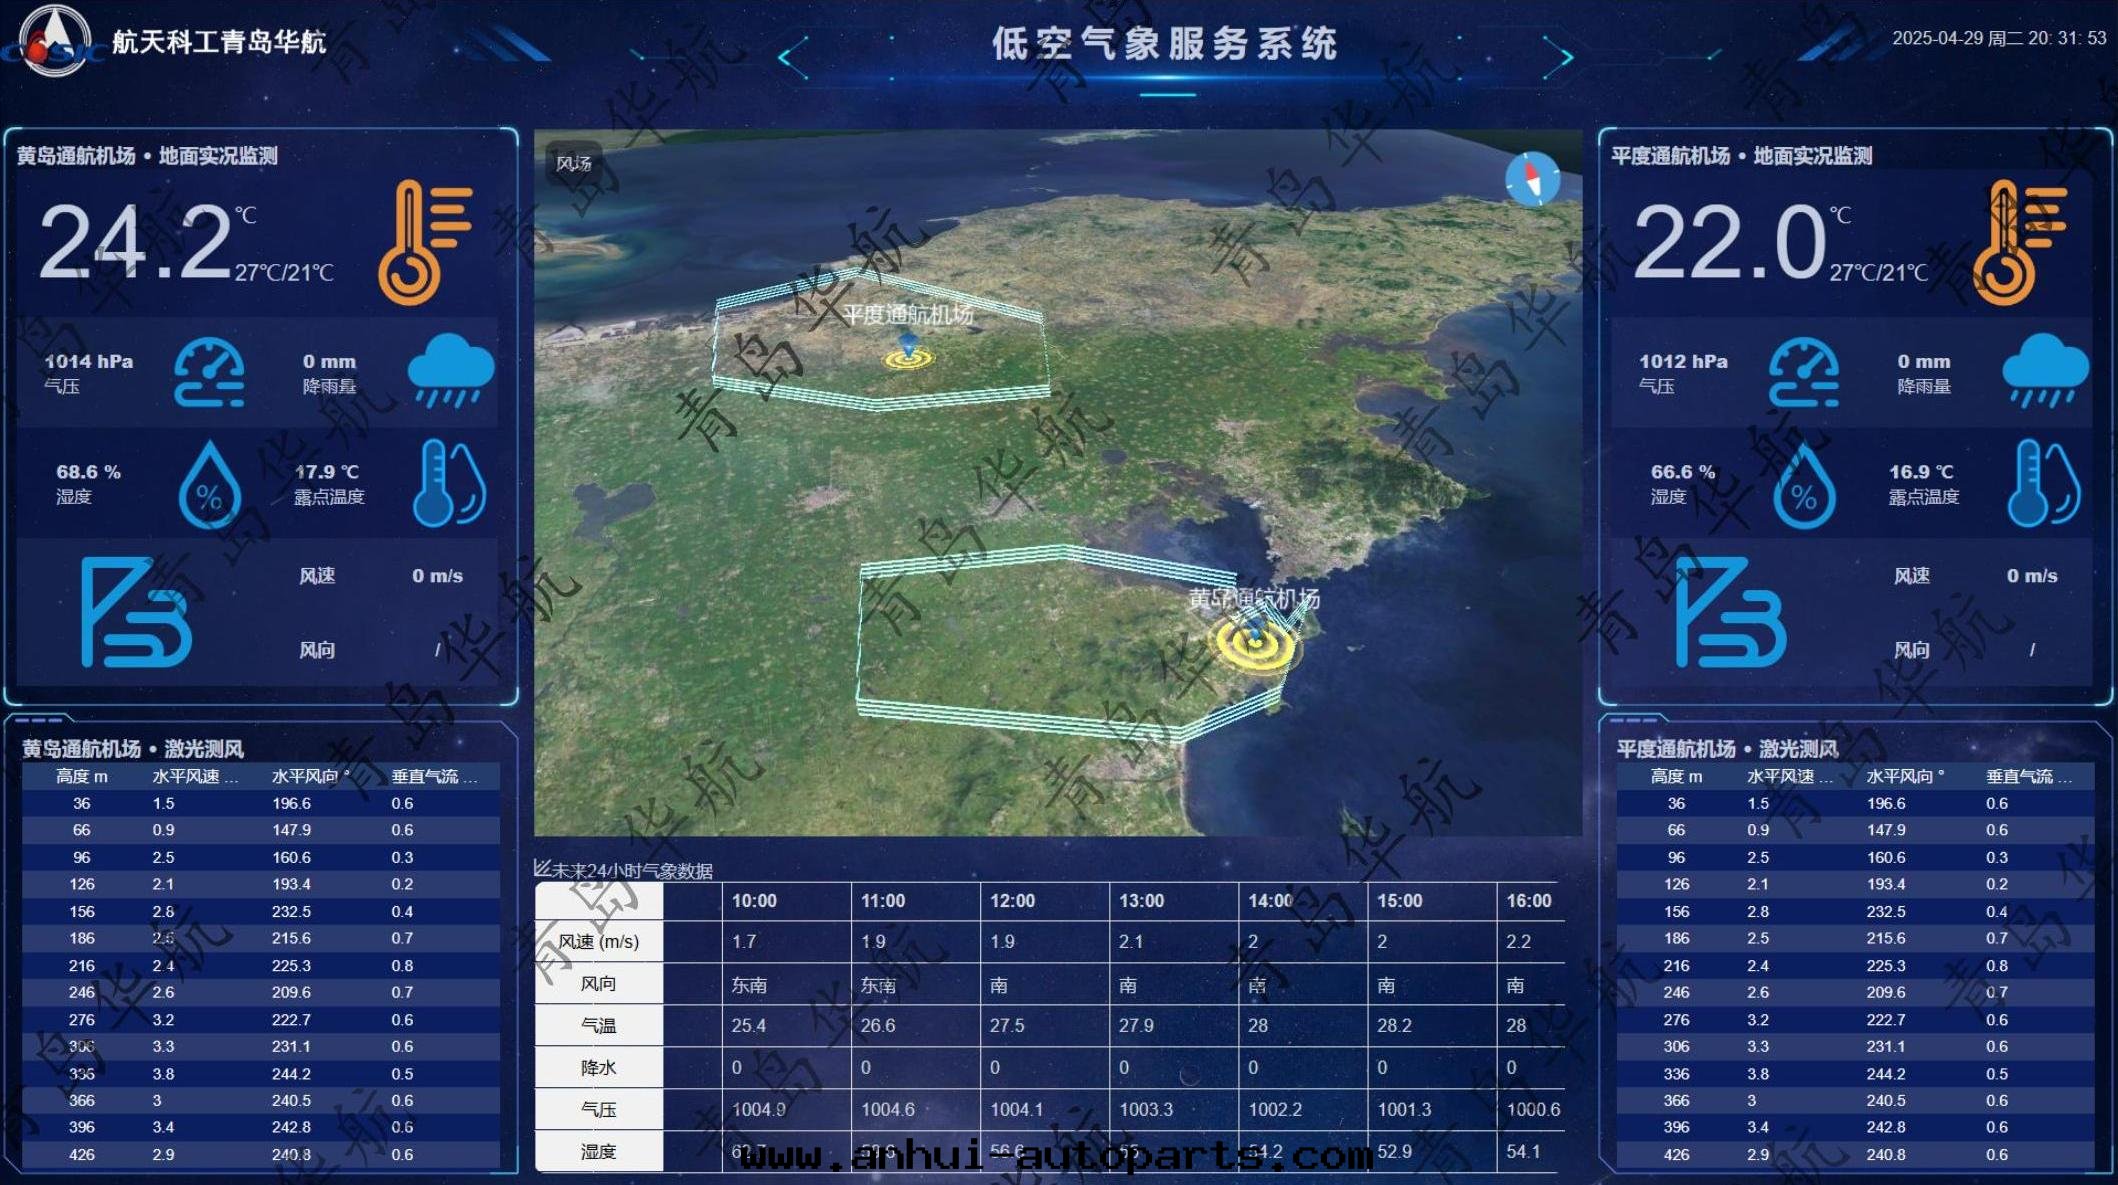This screenshot has width=2118, height=1185.
Task: Click Pingdu airport wind speed icon
Action: (1731, 611)
